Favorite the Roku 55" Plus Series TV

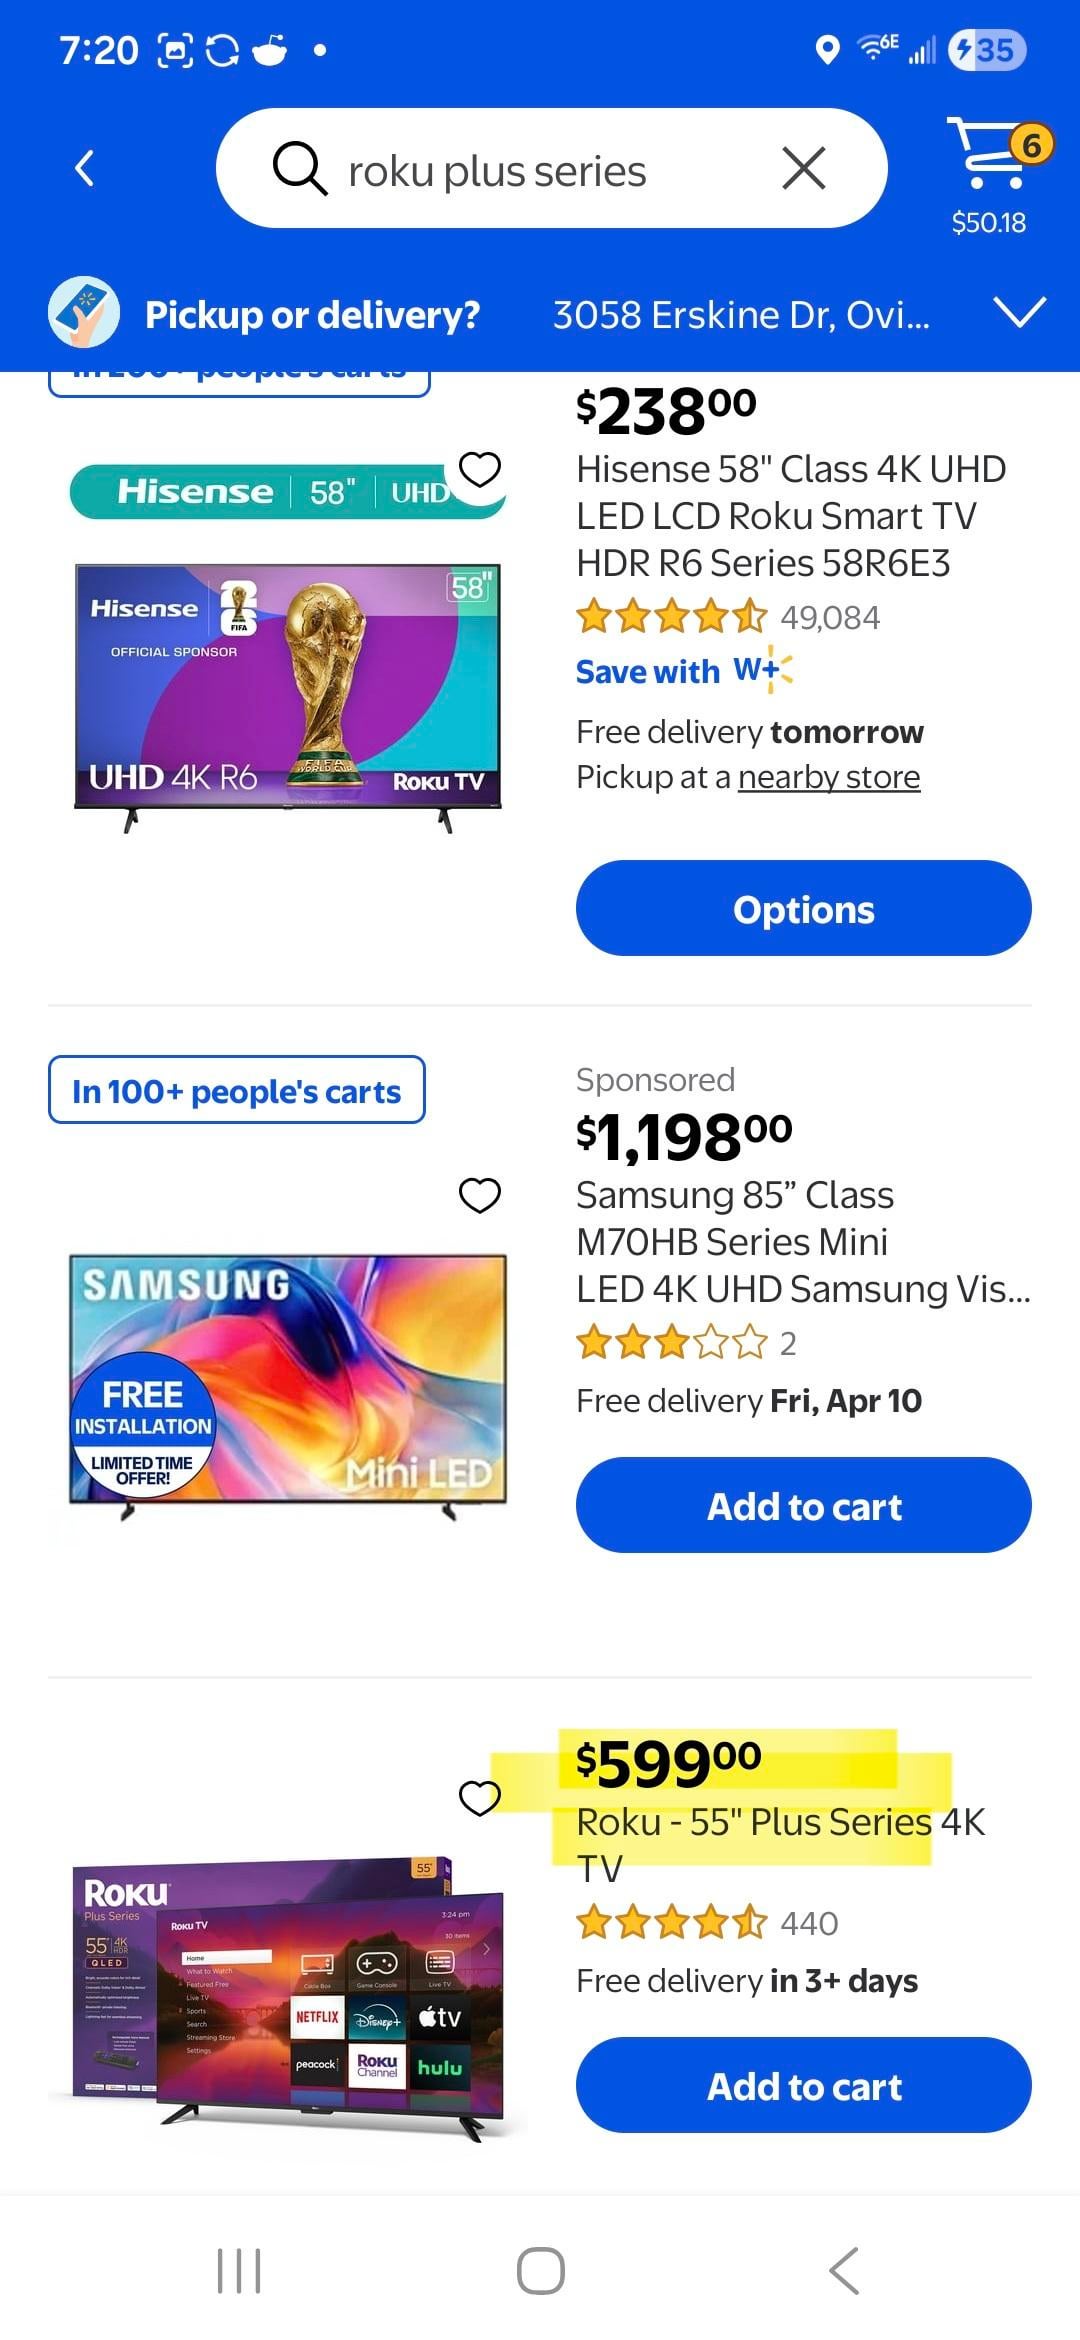click(x=480, y=1797)
